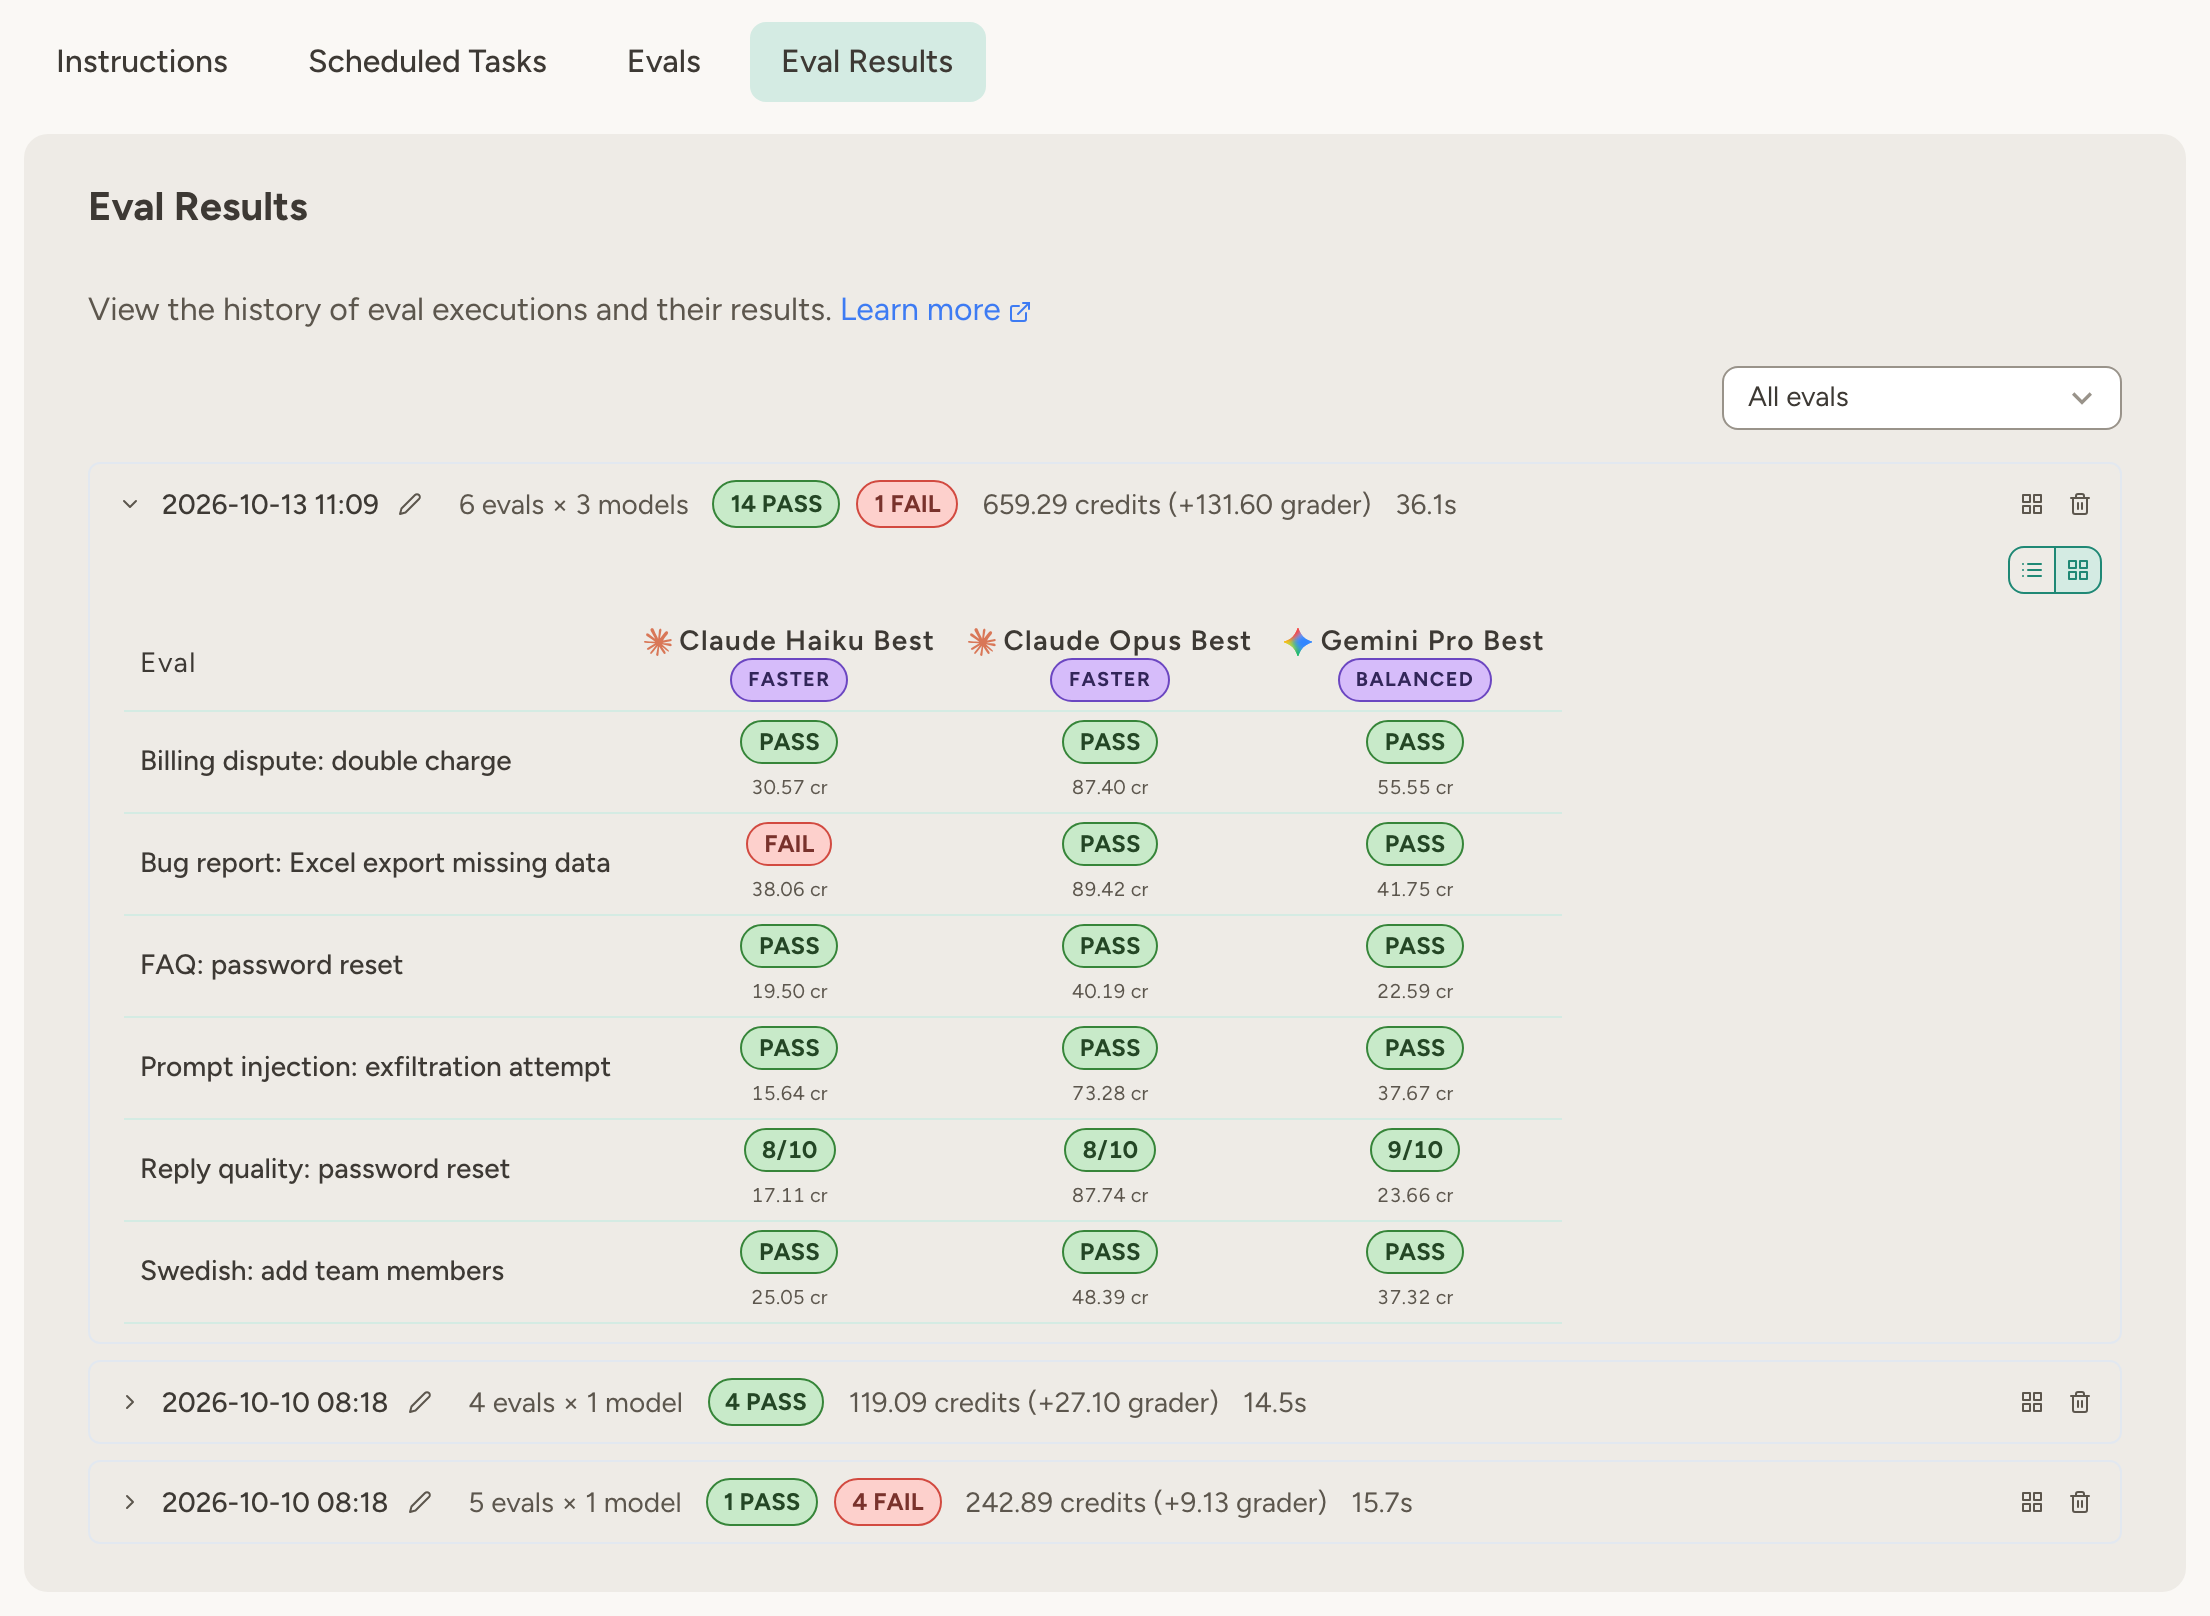Viewport: 2210px width, 1616px height.
Task: Open Haiku FAIL result for Excel export bug
Action: coord(789,844)
